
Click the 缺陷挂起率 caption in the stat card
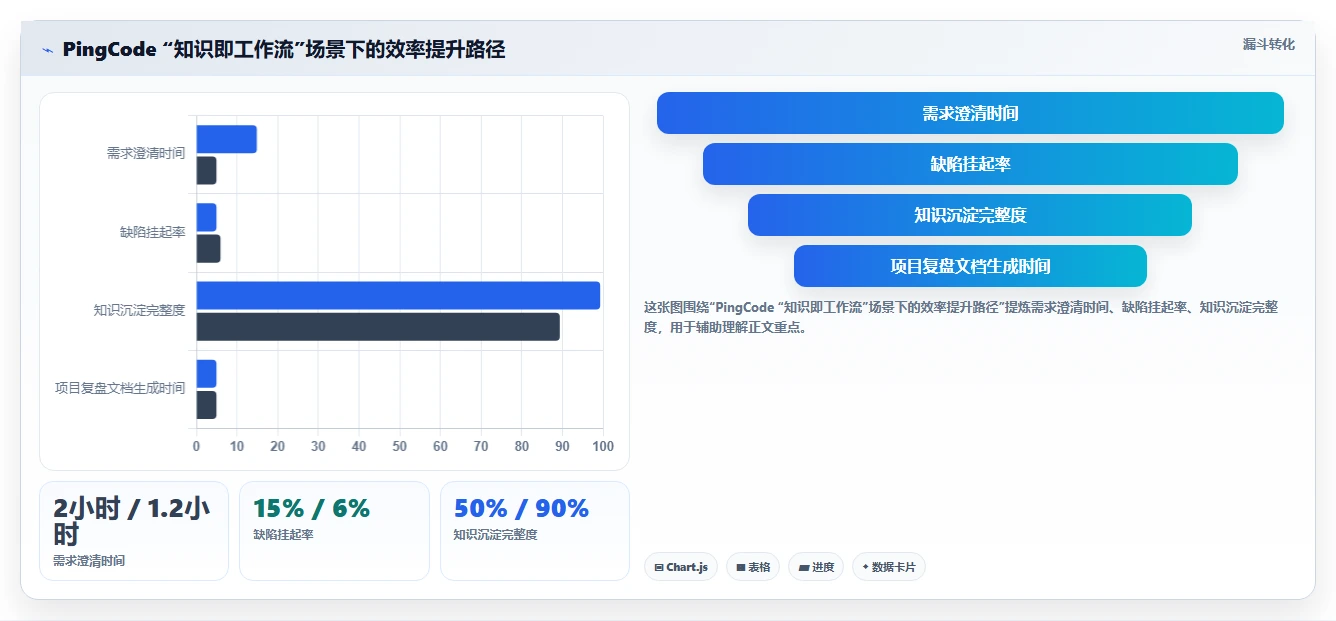tap(284, 535)
